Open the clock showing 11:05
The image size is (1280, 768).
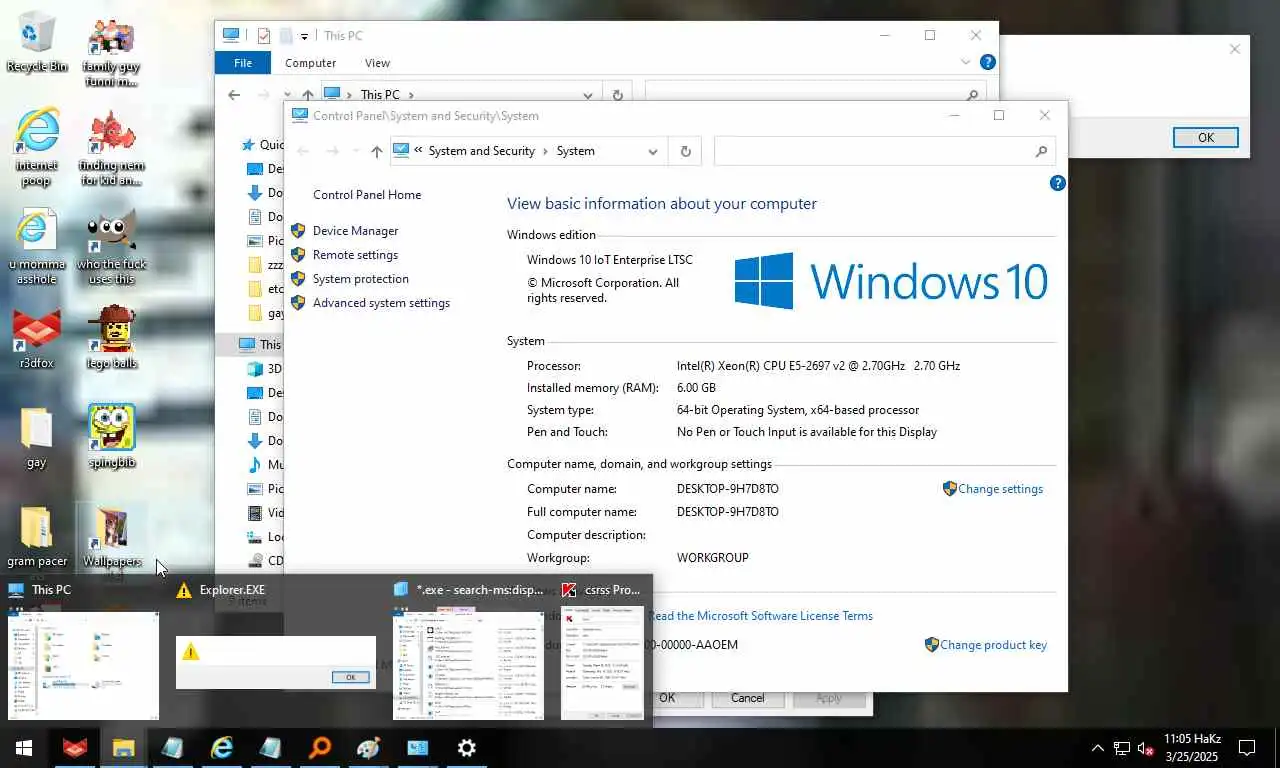tap(1192, 747)
